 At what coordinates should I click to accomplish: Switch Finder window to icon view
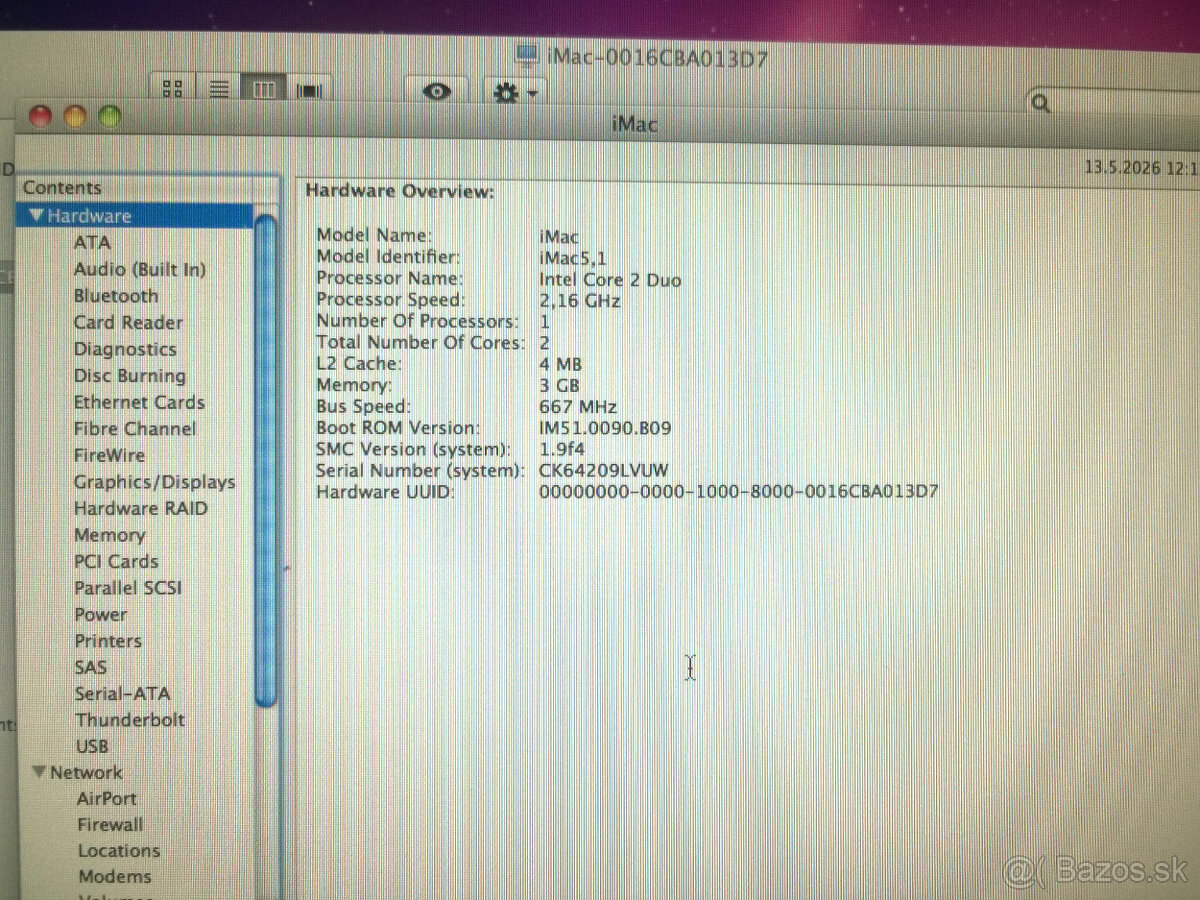click(172, 89)
